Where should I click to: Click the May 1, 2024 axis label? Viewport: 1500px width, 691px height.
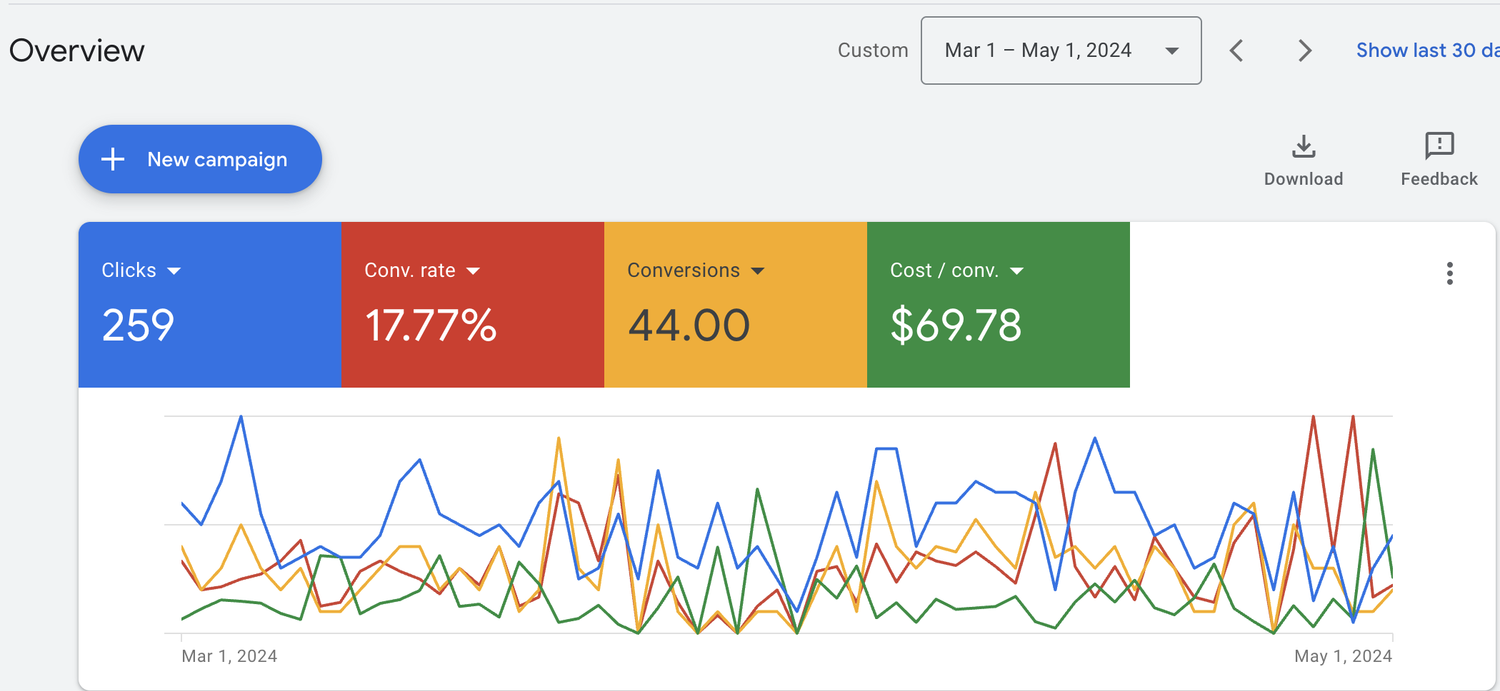click(1343, 656)
